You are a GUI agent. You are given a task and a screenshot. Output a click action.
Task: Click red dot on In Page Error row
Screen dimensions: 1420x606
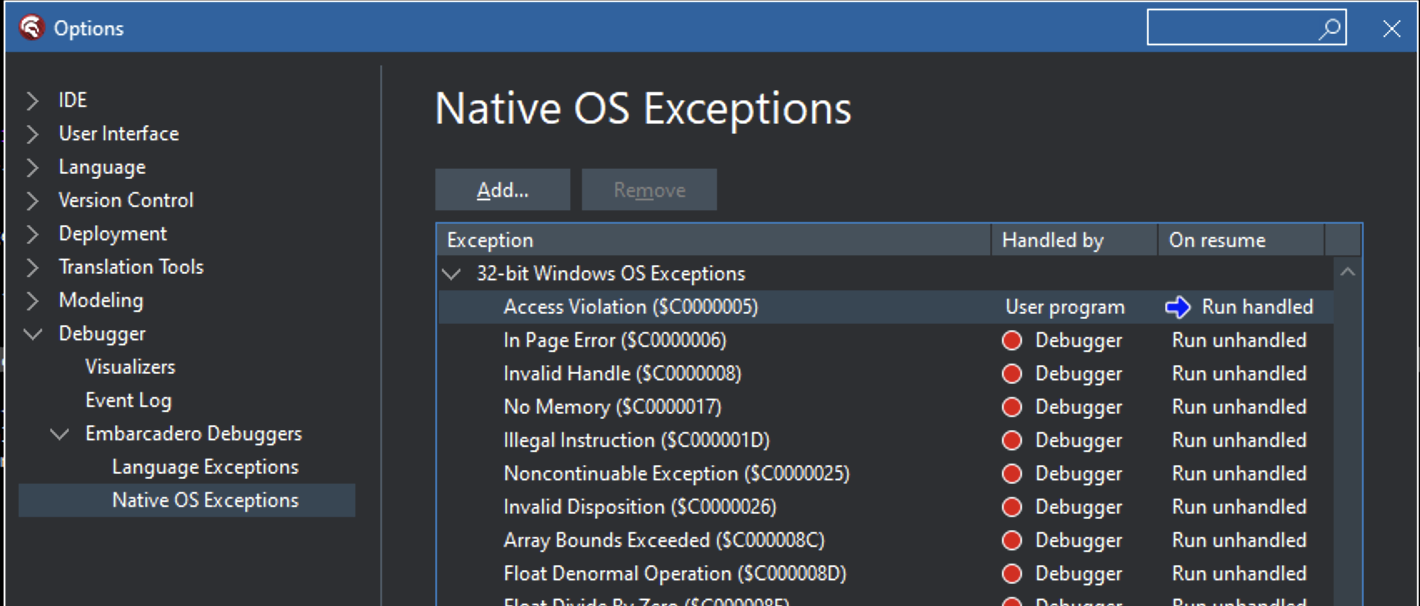[1012, 341]
